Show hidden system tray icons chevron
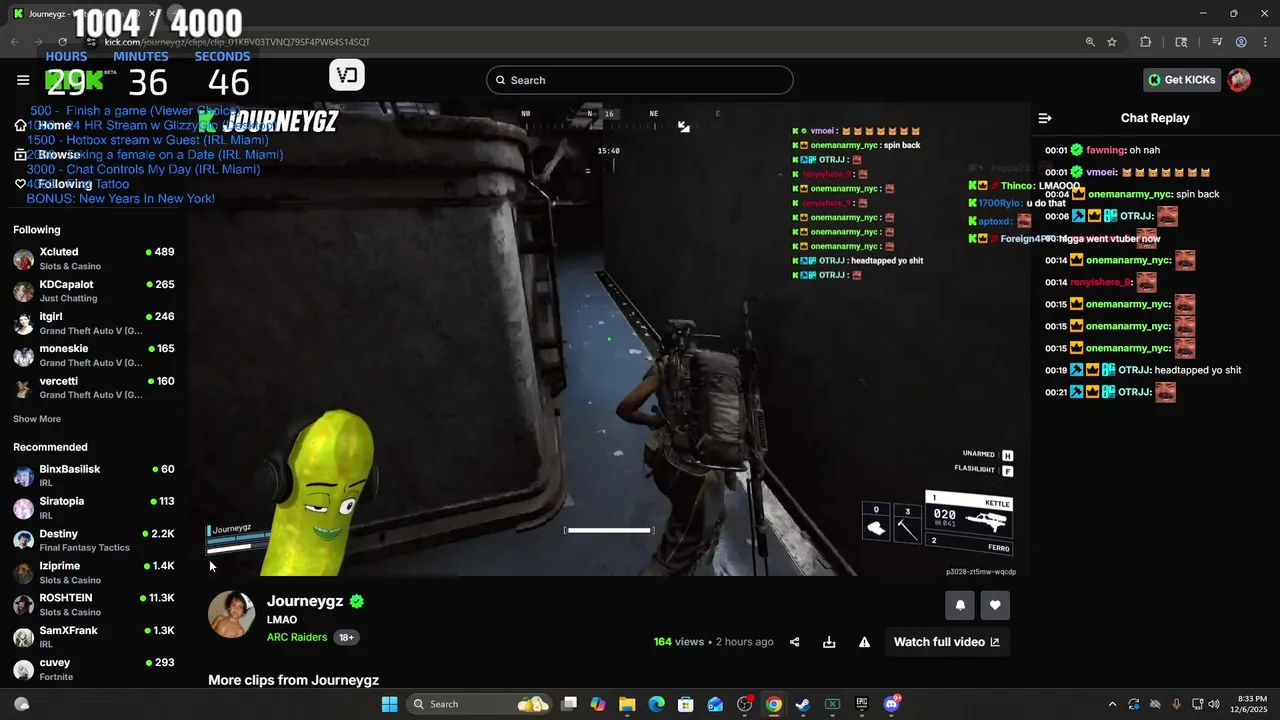Image resolution: width=1280 pixels, height=720 pixels. [x=1112, y=704]
